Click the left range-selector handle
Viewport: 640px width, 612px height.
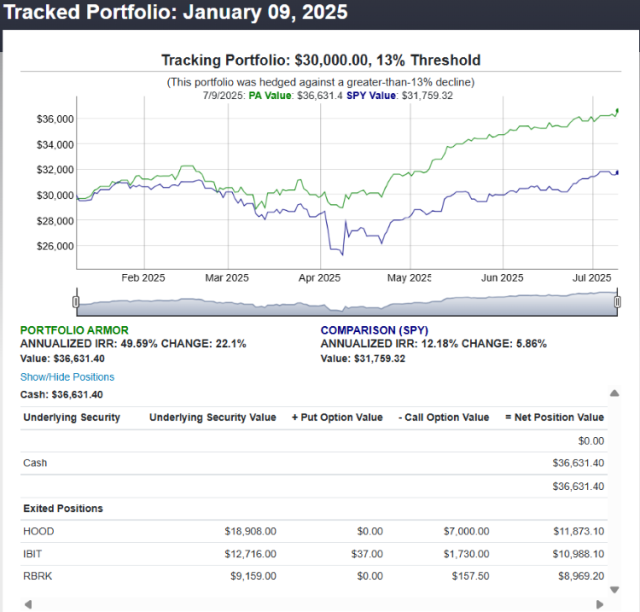(x=76, y=302)
